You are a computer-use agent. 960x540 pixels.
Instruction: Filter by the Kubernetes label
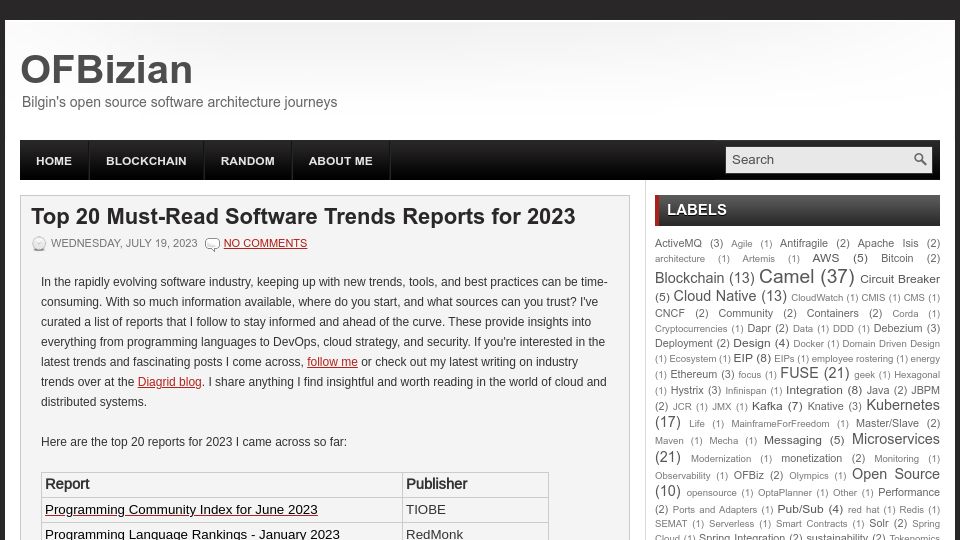tap(902, 405)
